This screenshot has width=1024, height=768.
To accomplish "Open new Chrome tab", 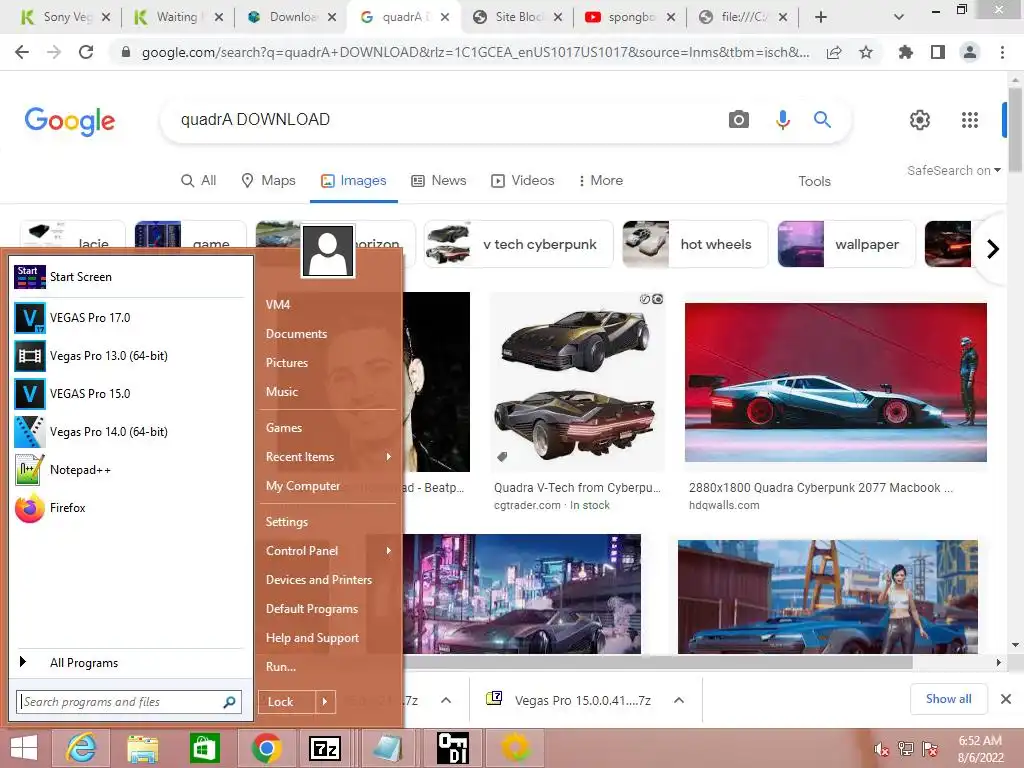I will click(821, 17).
